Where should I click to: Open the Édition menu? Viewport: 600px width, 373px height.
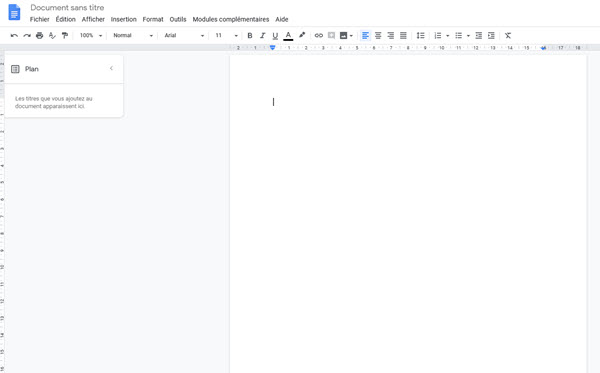65,19
